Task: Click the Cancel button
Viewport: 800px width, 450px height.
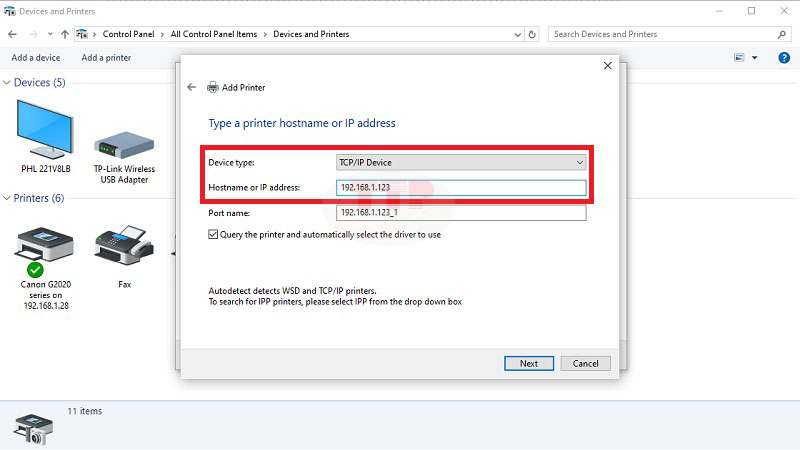Action: 585,363
